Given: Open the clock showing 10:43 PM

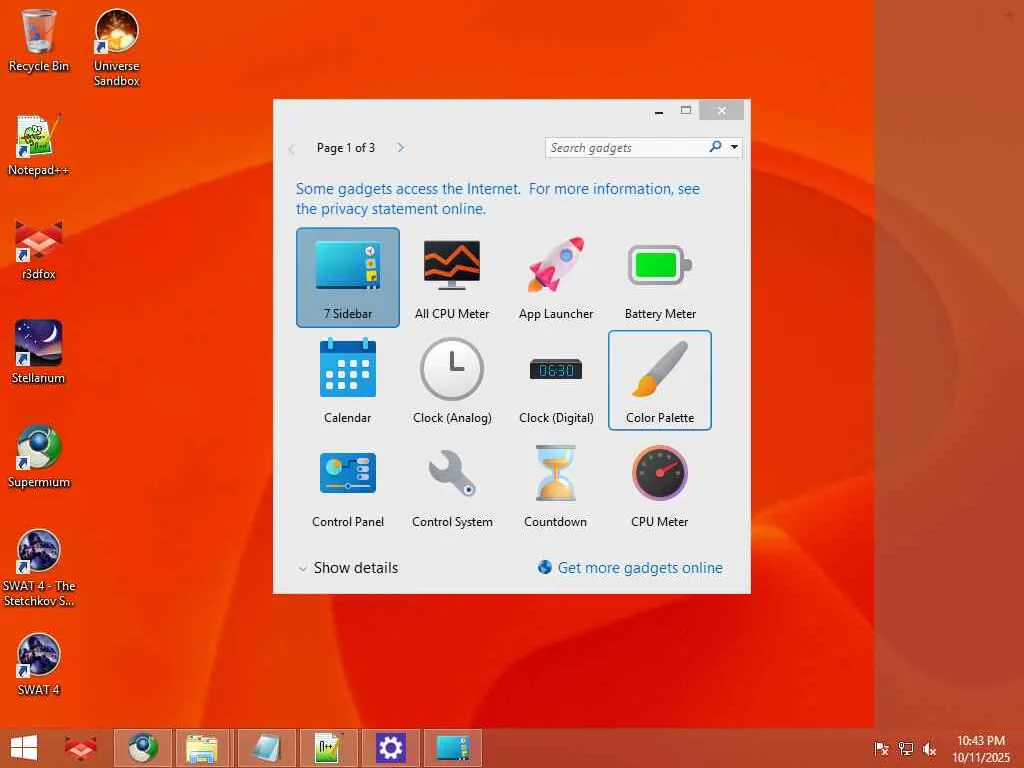Looking at the screenshot, I should point(980,749).
